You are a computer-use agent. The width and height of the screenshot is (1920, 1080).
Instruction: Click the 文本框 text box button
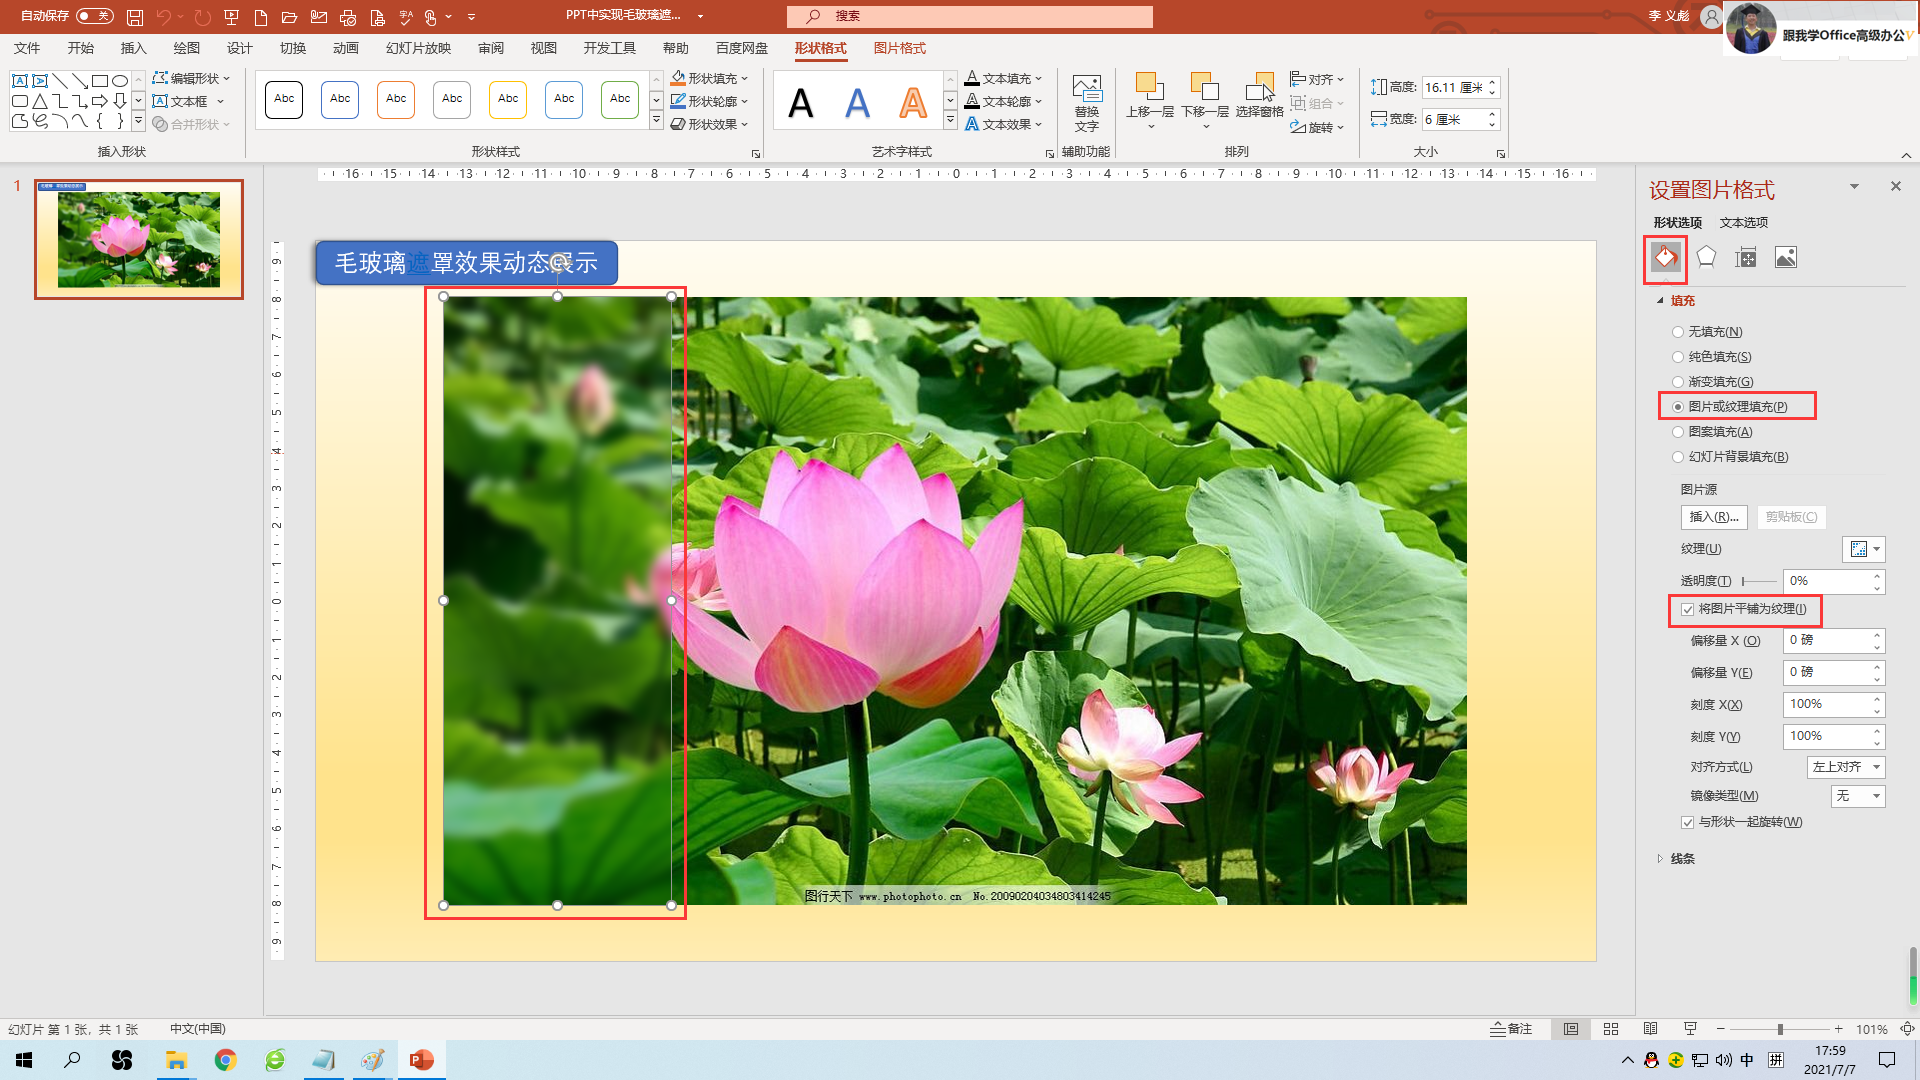tap(188, 101)
